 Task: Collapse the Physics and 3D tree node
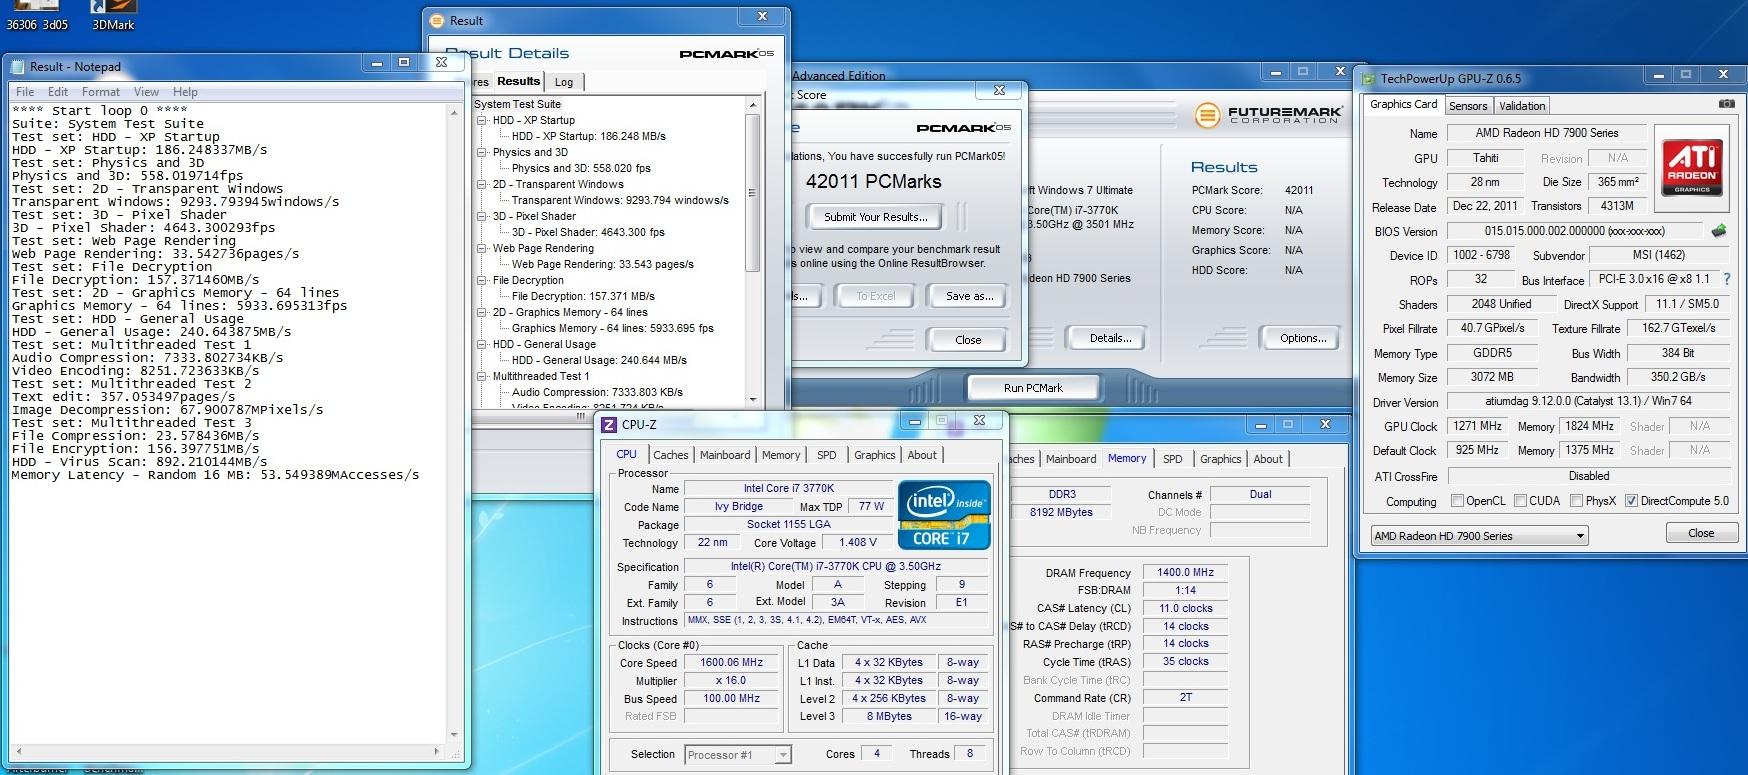(x=482, y=152)
